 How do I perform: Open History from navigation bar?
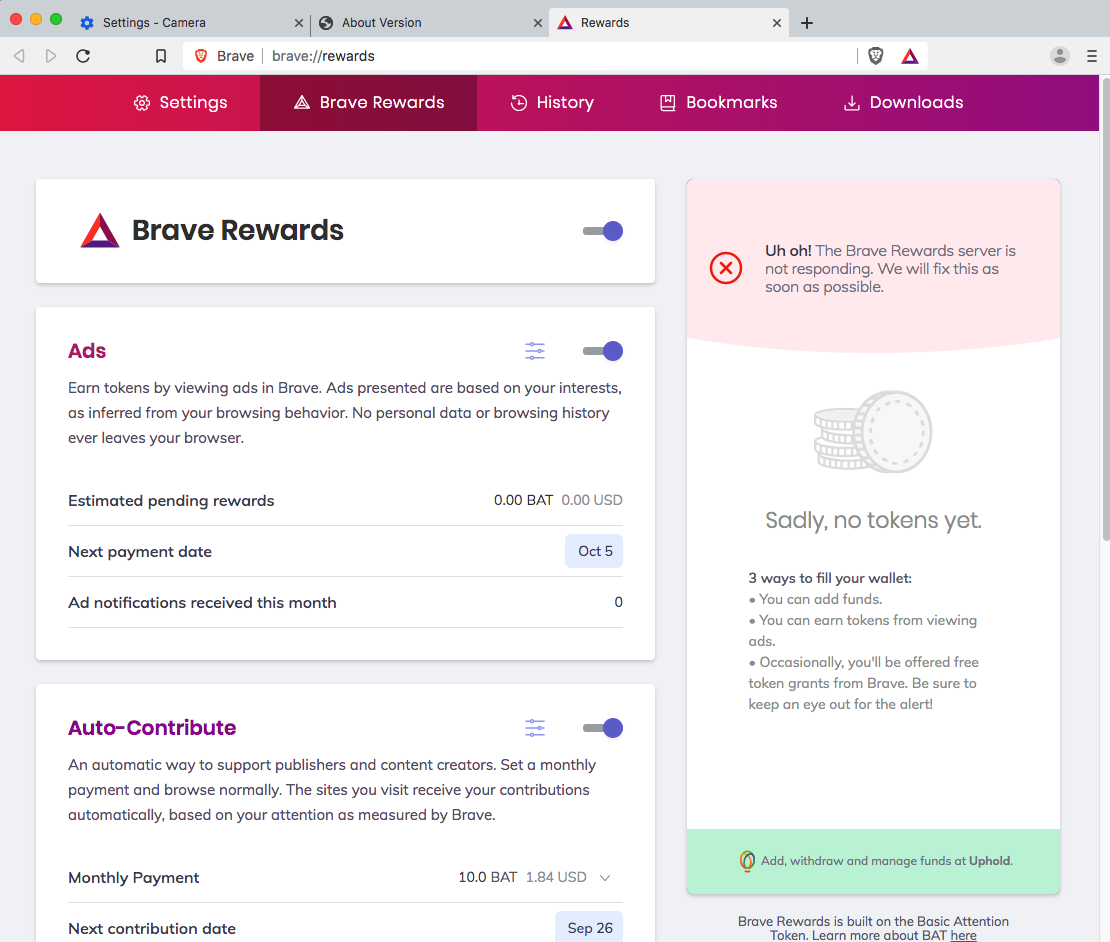click(x=552, y=103)
